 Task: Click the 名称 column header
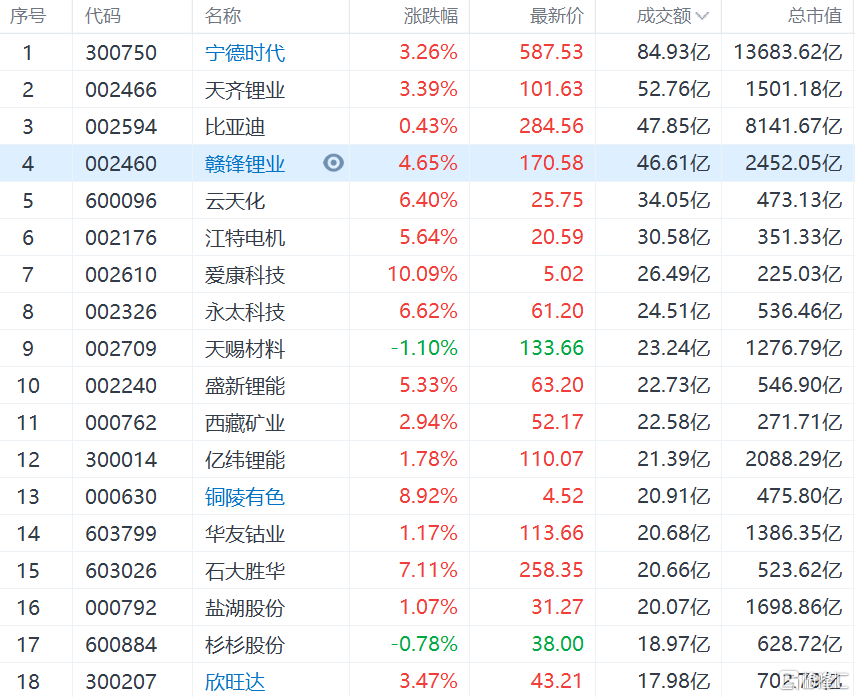(222, 16)
